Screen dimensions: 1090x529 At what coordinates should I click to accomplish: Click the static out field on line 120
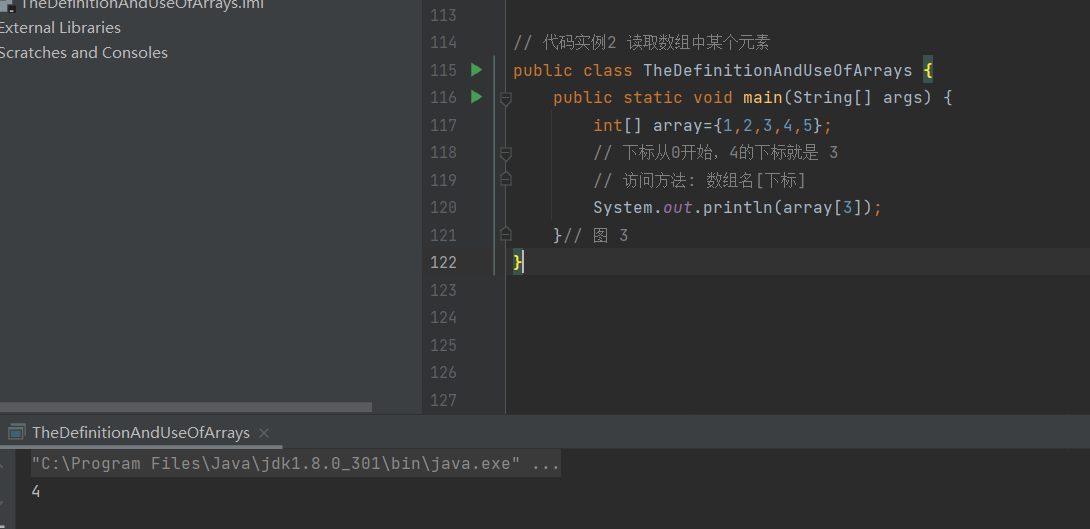click(677, 208)
